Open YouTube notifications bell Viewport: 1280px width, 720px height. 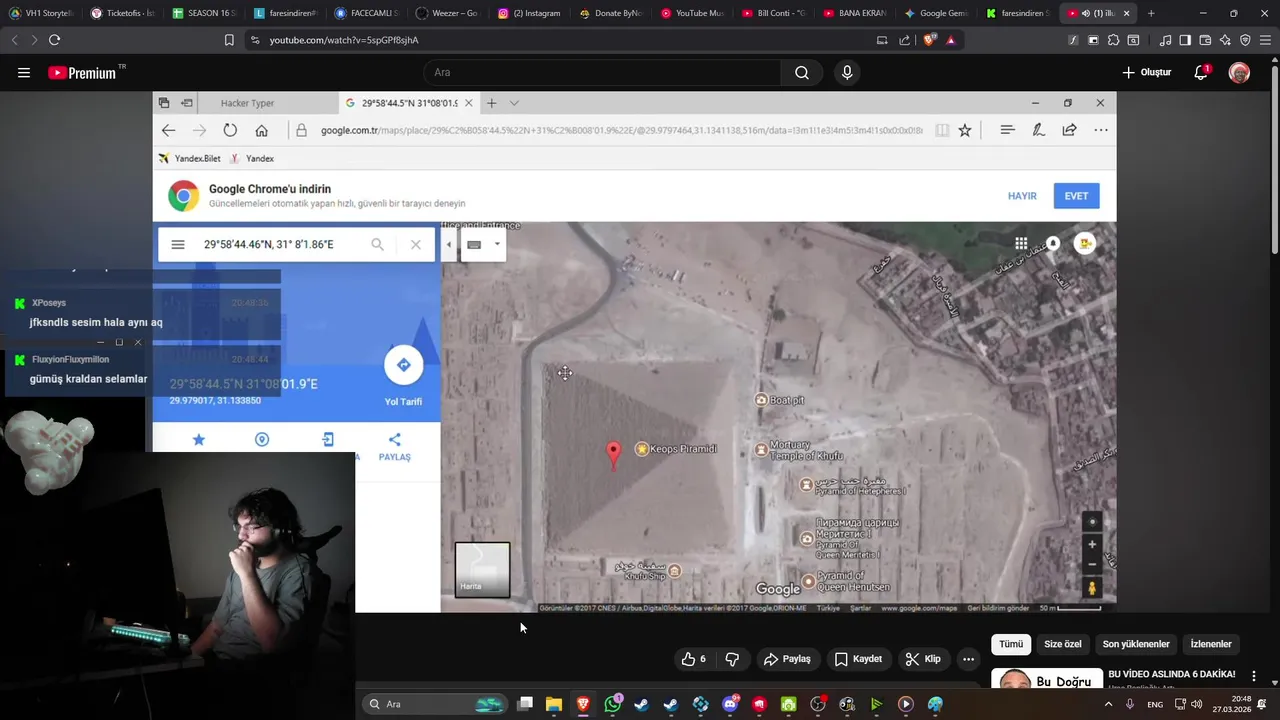click(x=1202, y=72)
